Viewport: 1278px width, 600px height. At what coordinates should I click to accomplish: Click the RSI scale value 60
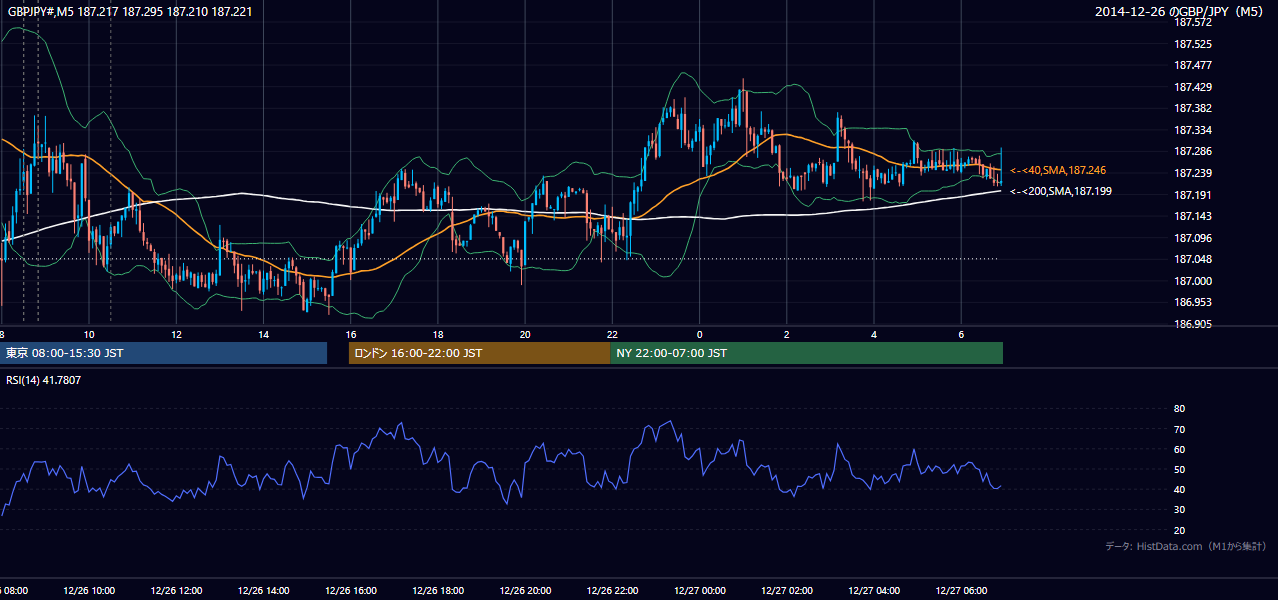coord(1180,450)
